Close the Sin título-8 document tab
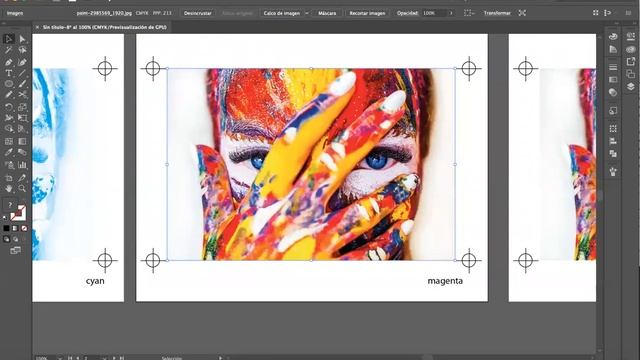640x360 pixels. pos(37,27)
